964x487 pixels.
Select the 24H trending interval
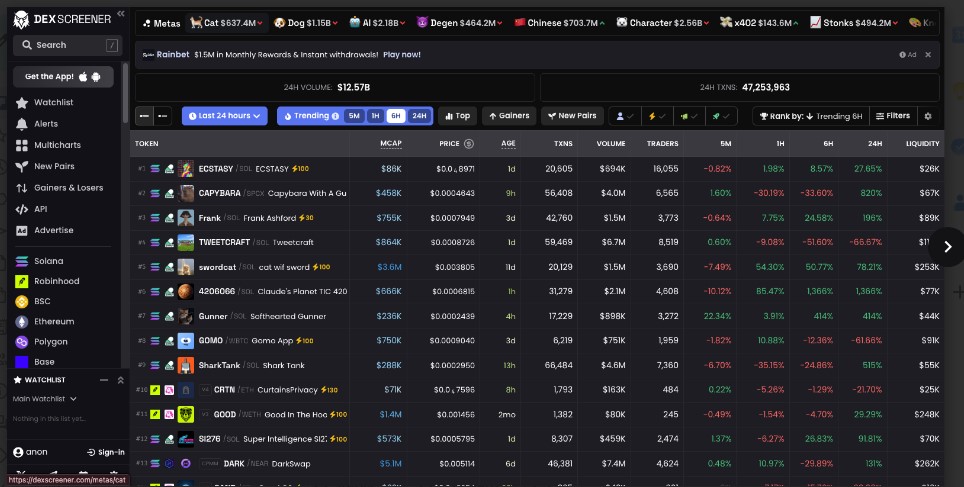pyautogui.click(x=419, y=116)
